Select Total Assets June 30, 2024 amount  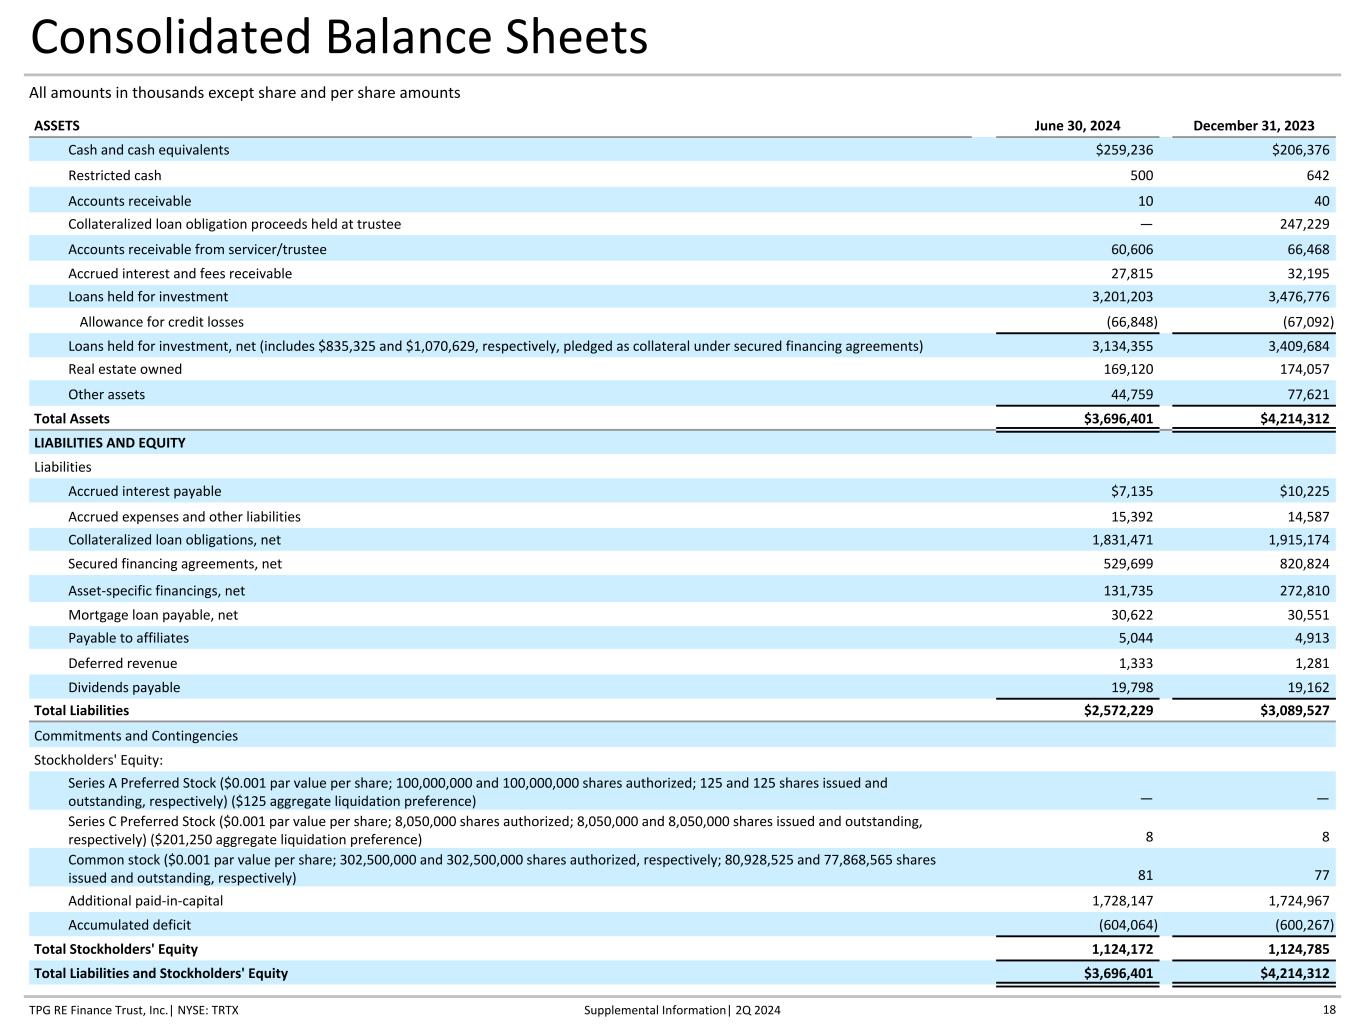[1118, 419]
